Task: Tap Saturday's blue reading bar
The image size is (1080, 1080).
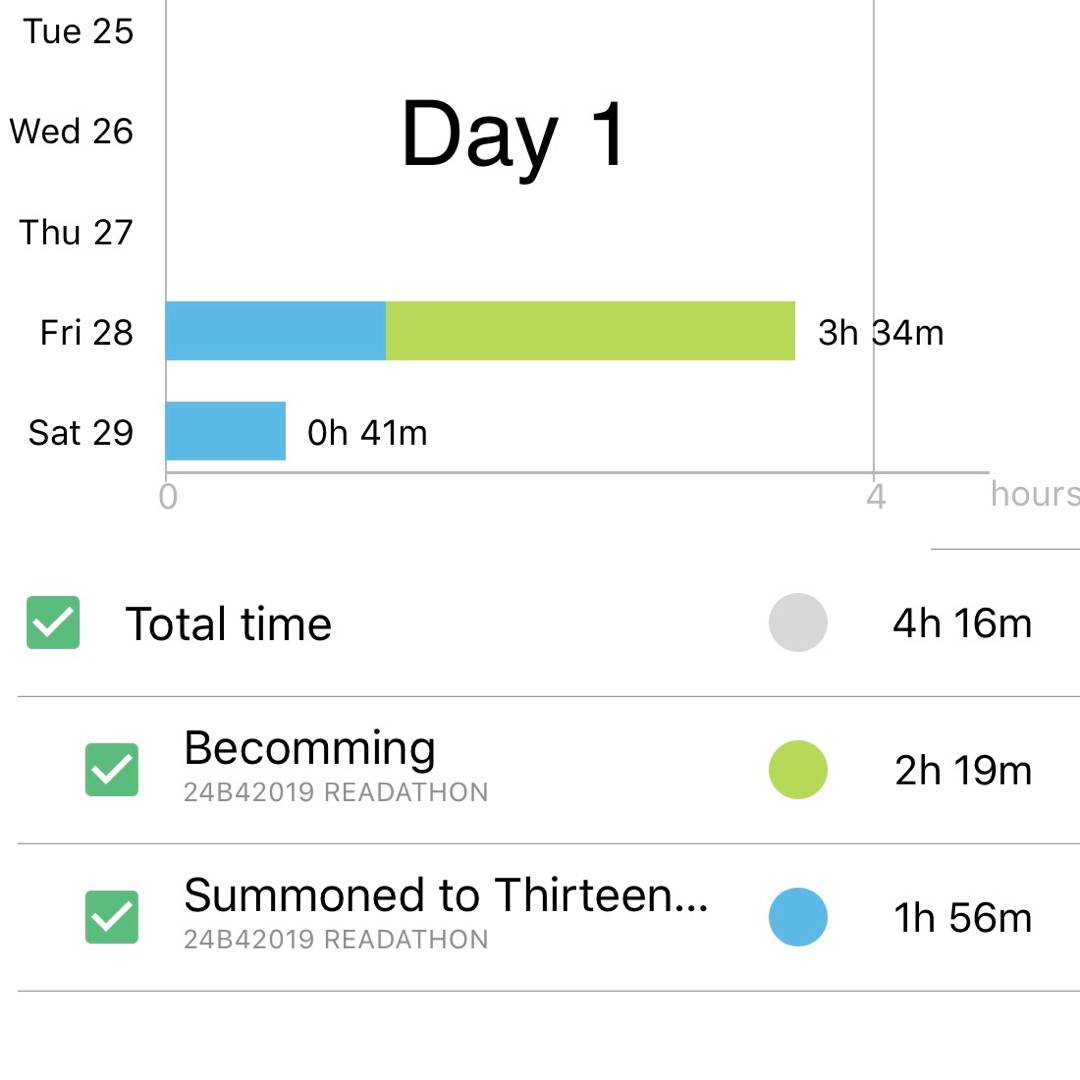Action: tap(226, 431)
